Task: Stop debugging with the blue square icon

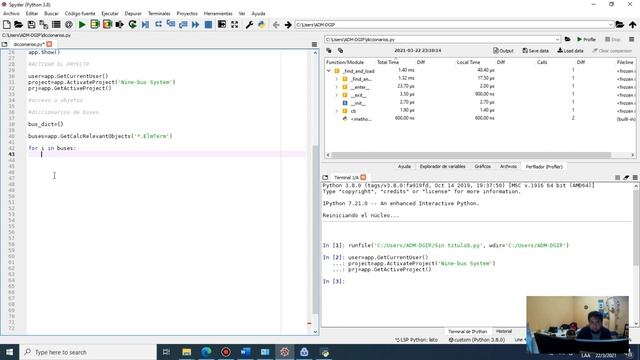Action: tap(208, 25)
